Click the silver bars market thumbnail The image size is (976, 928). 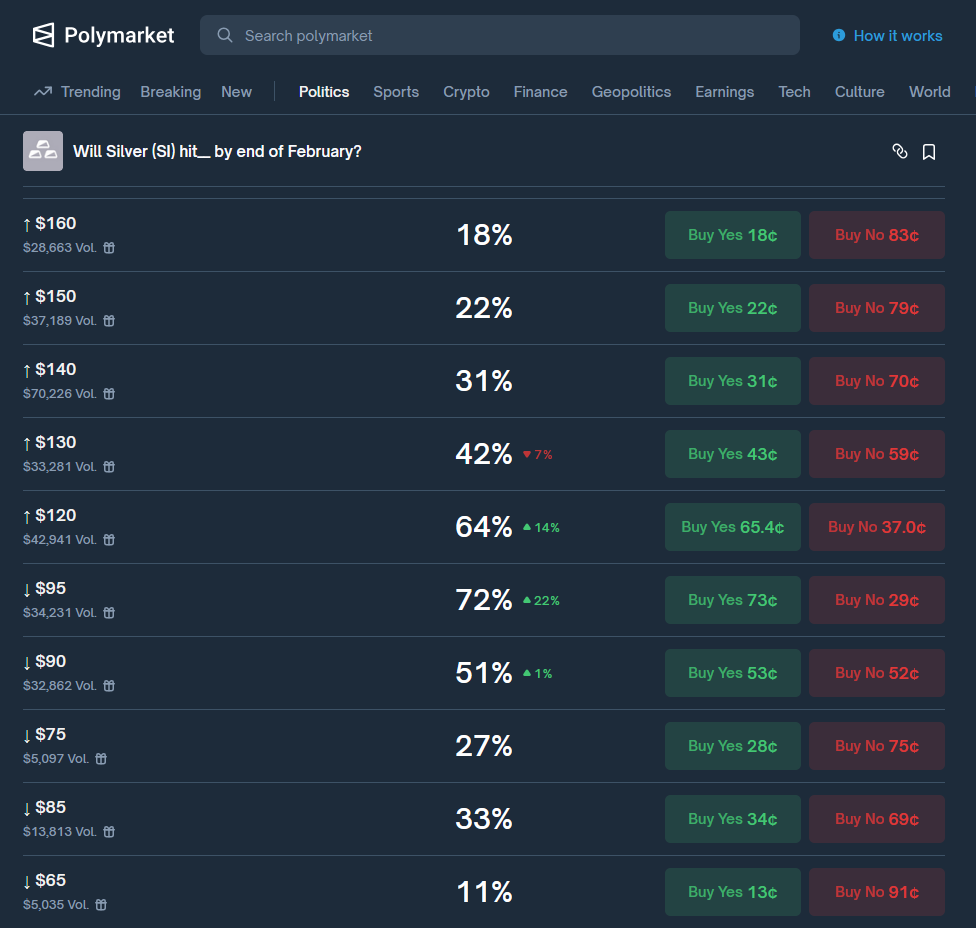[43, 151]
